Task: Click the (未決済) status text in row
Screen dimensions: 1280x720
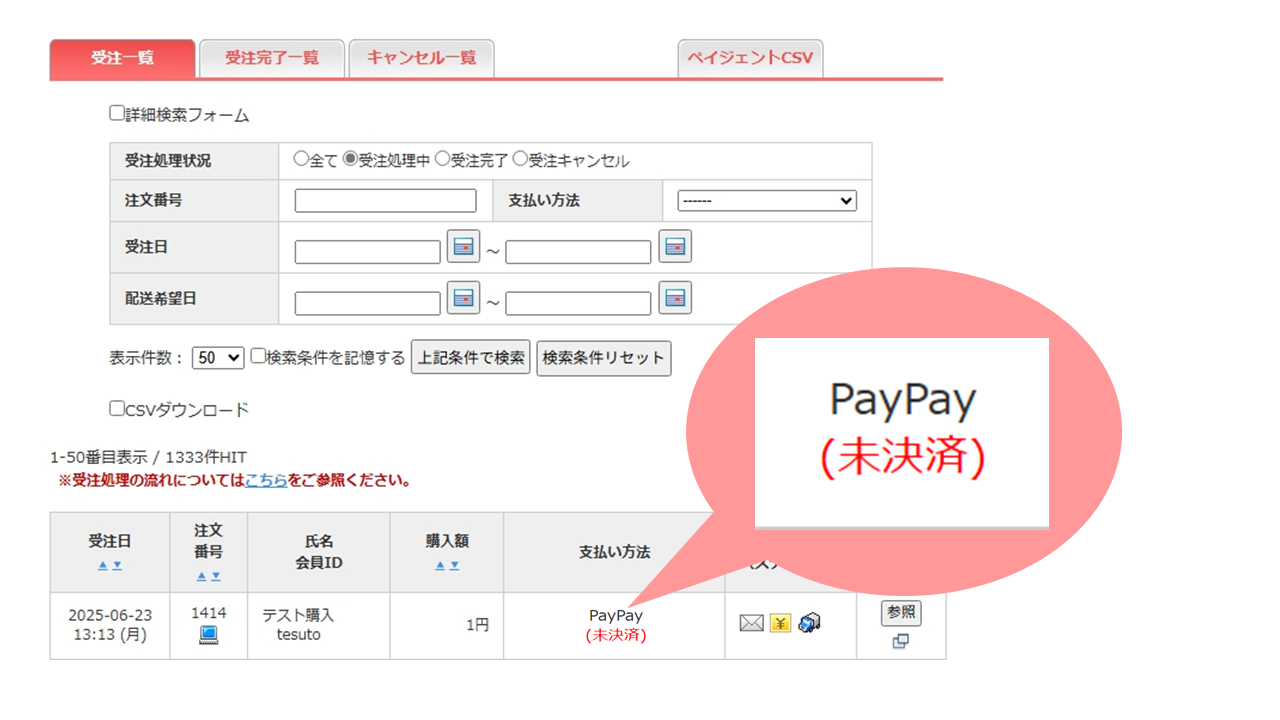Action: (616, 635)
